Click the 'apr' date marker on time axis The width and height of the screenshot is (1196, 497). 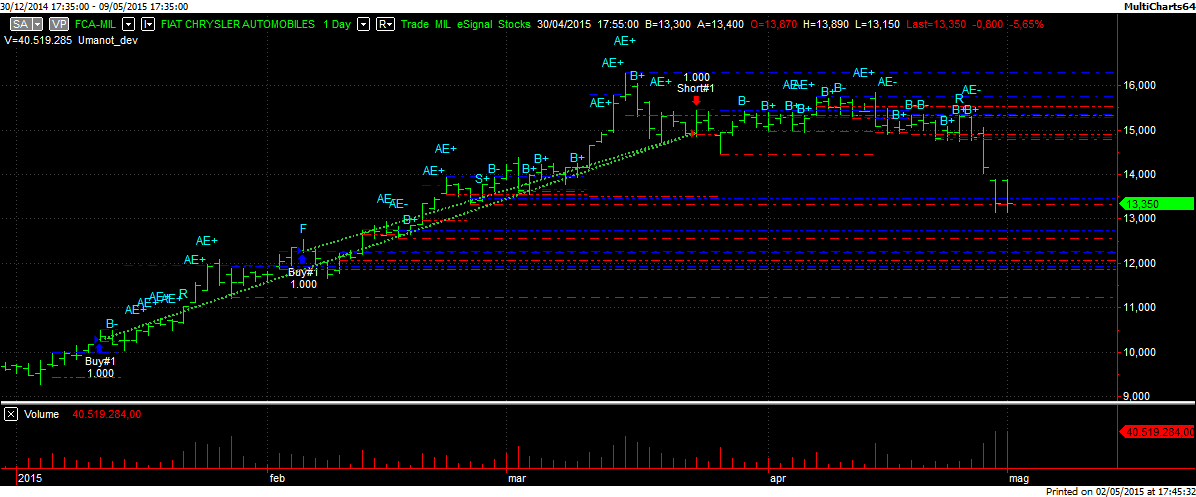(x=777, y=479)
